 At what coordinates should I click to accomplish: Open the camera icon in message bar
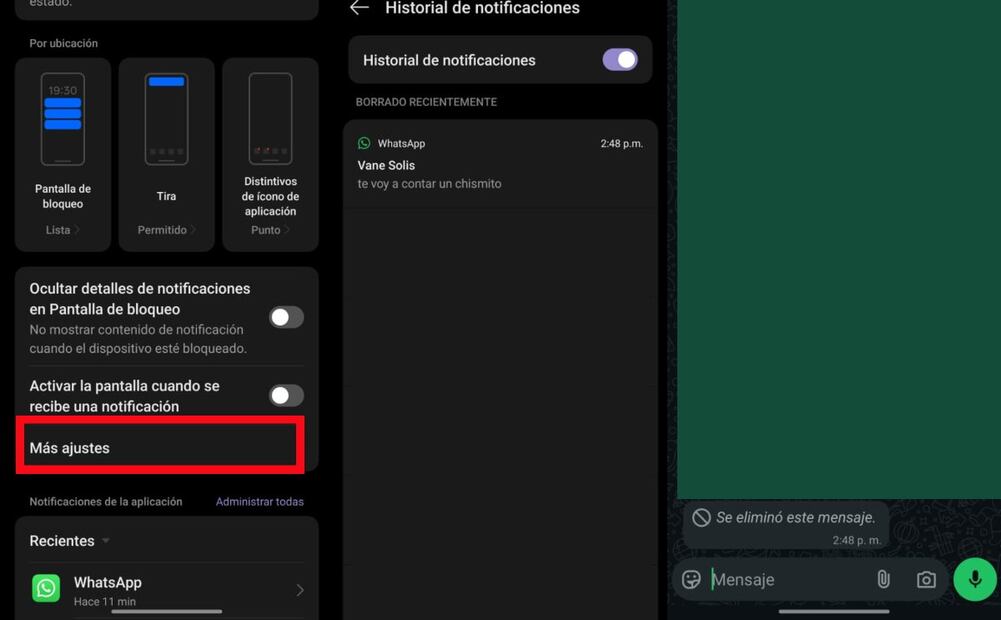click(x=926, y=580)
